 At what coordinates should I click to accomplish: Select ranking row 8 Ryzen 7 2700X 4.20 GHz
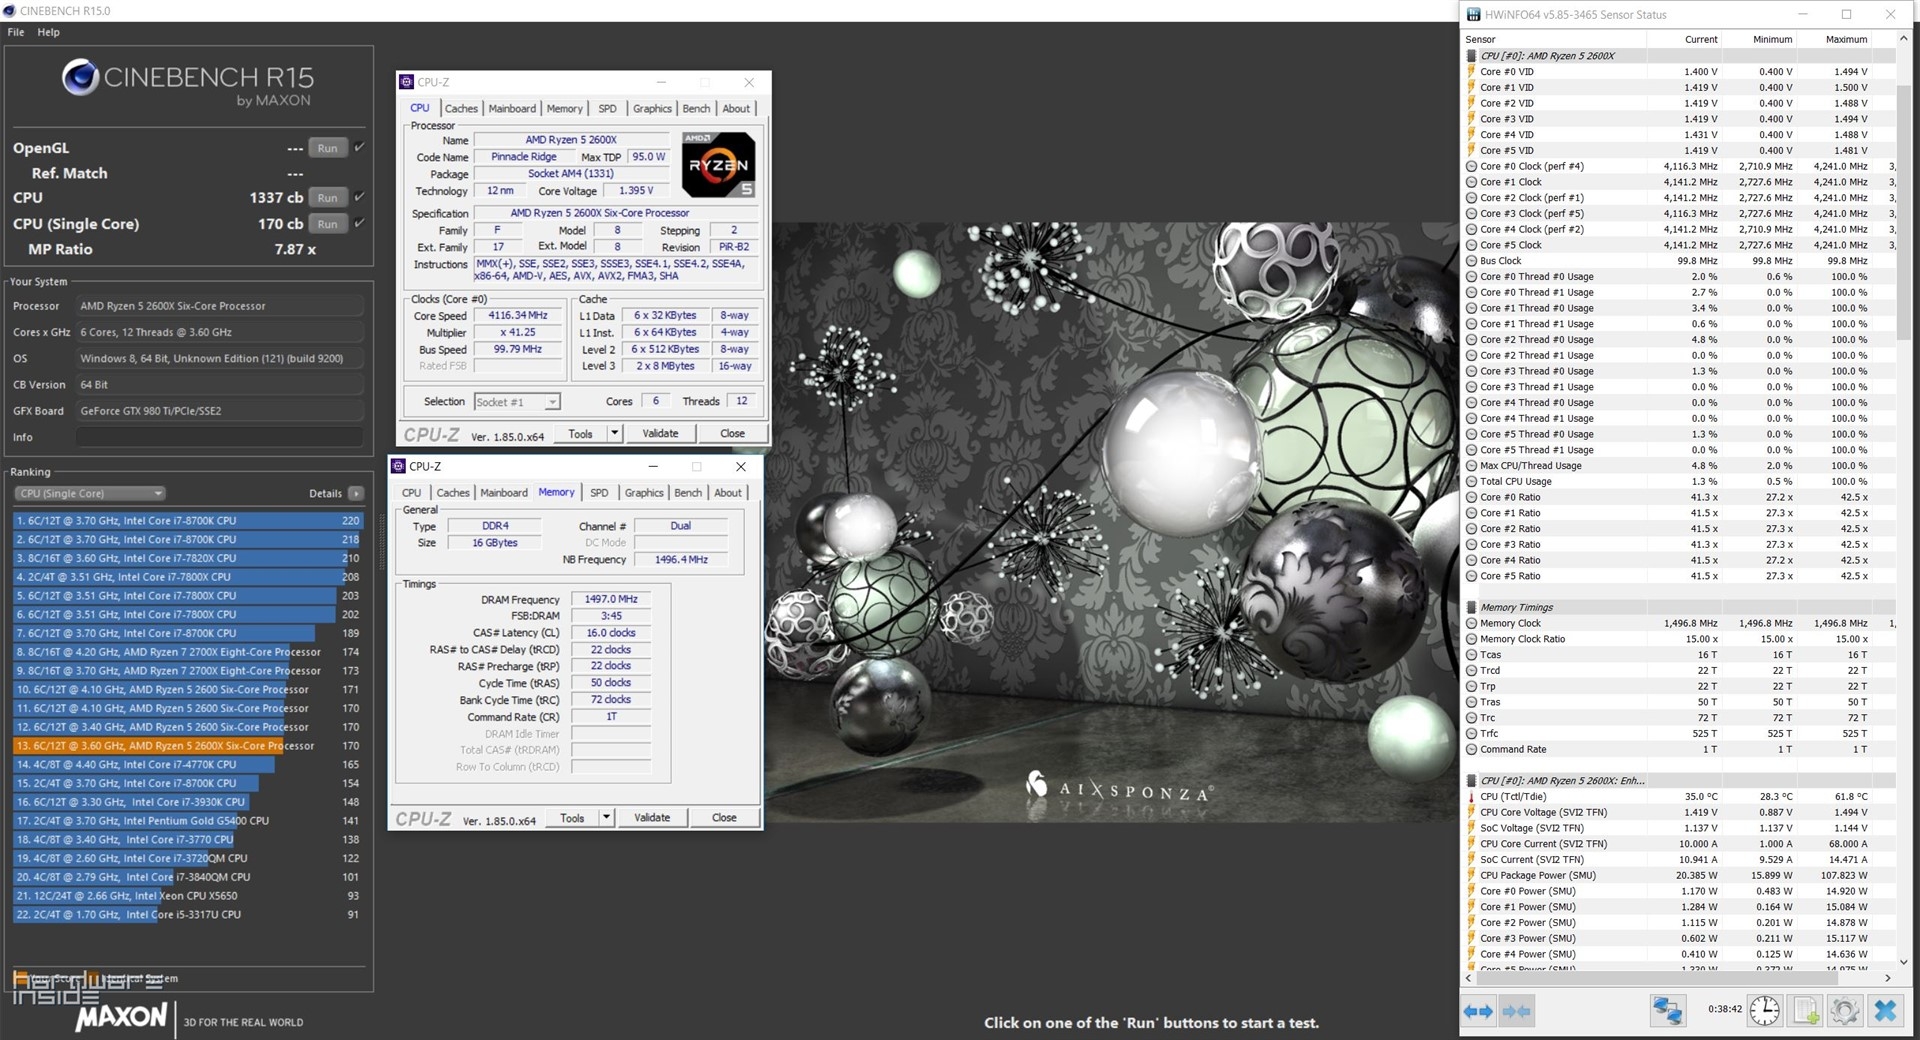188,652
